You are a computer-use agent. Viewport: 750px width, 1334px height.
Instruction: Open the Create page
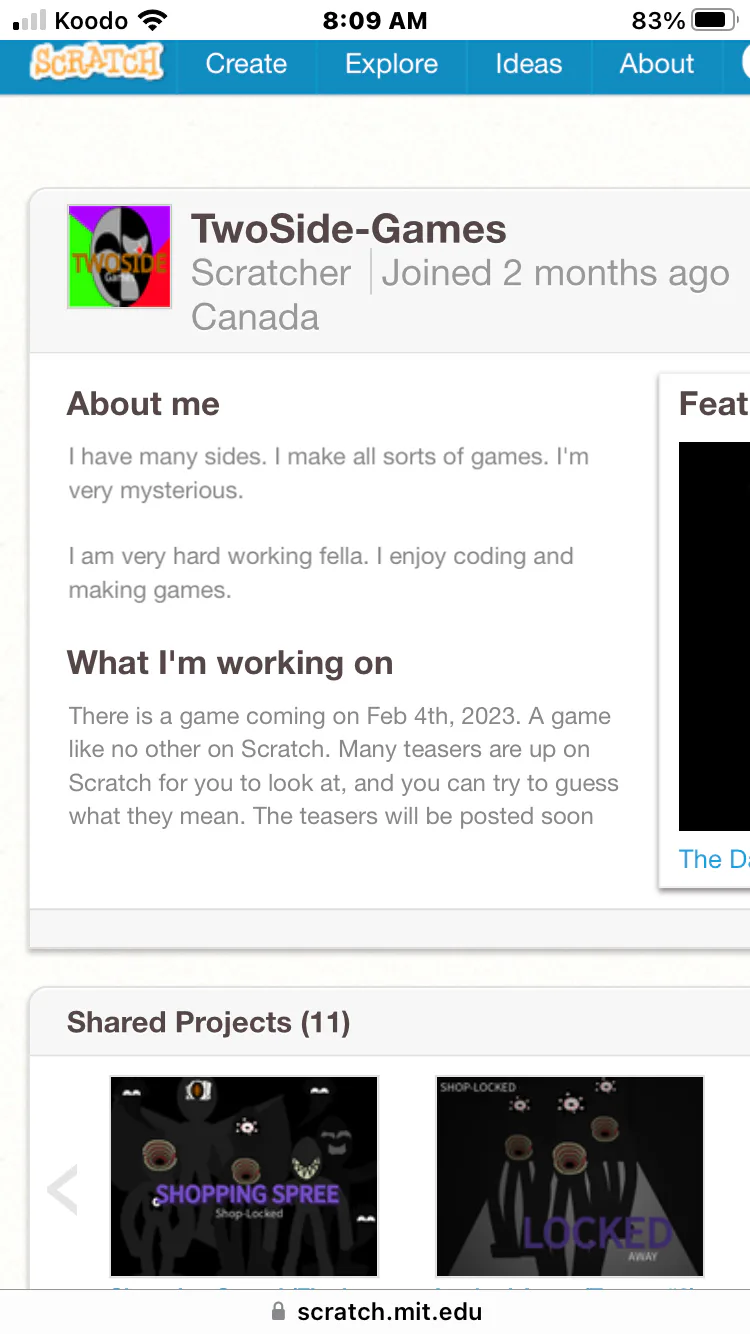246,64
